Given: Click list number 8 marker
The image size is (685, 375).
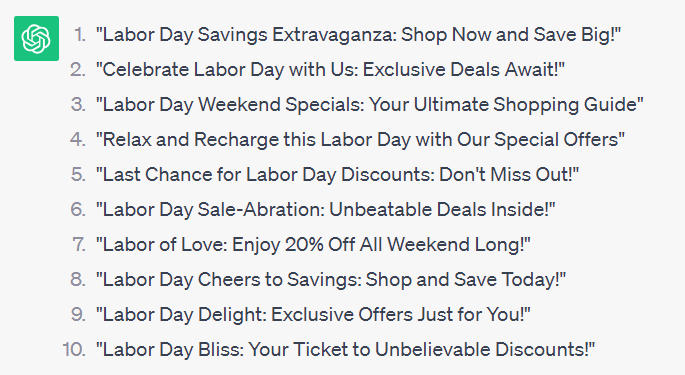Looking at the screenshot, I should click(x=78, y=280).
